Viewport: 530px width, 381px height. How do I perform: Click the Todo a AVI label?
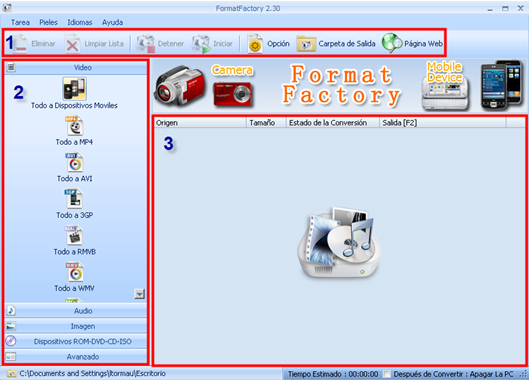coord(74,178)
